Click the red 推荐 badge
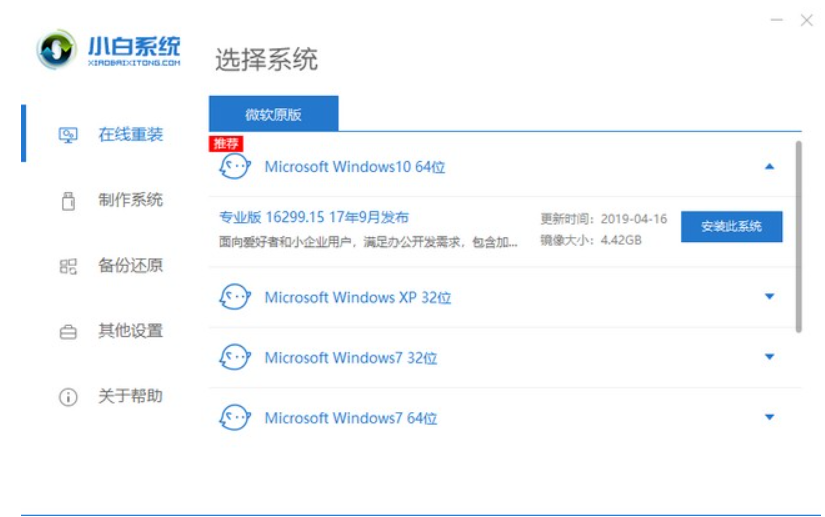 pos(226,143)
